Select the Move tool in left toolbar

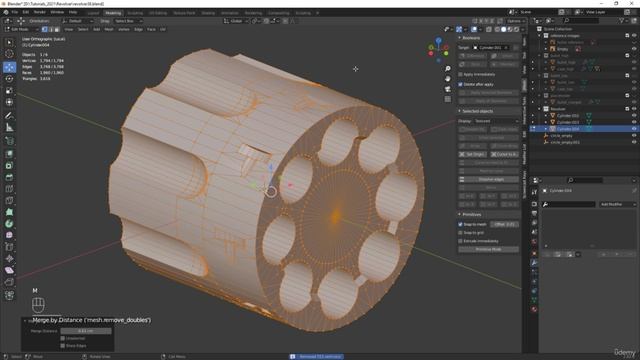(x=9, y=67)
